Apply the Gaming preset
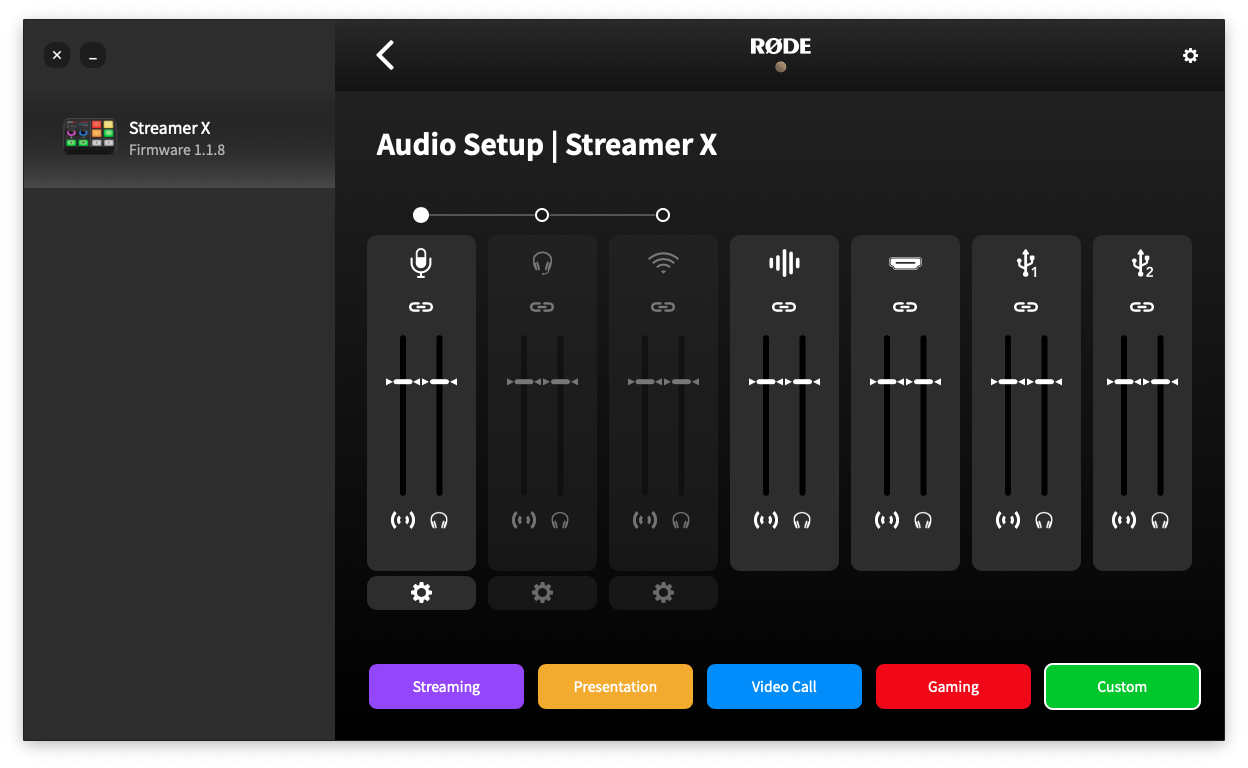The width and height of the screenshot is (1248, 768). 953,687
